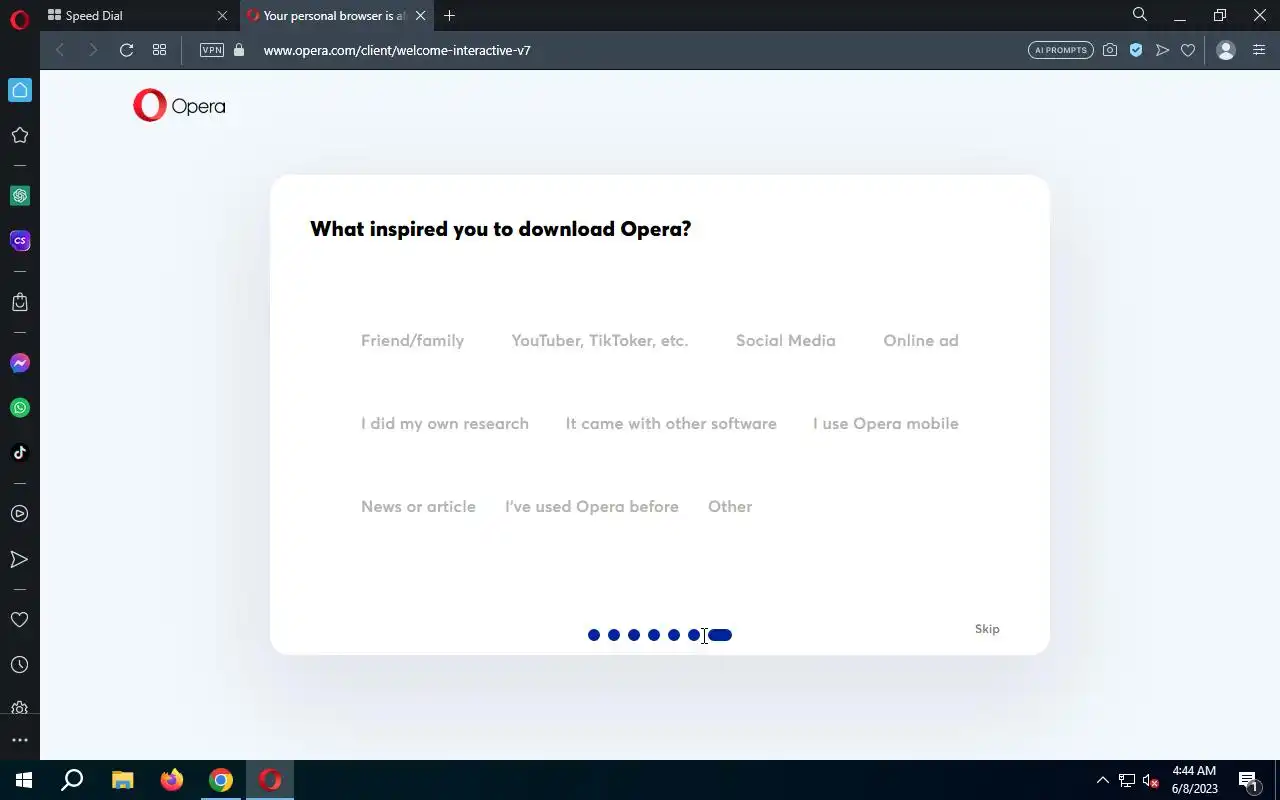The width and height of the screenshot is (1280, 800).
Task: Launch Chrome from taskbar
Action: [221, 780]
